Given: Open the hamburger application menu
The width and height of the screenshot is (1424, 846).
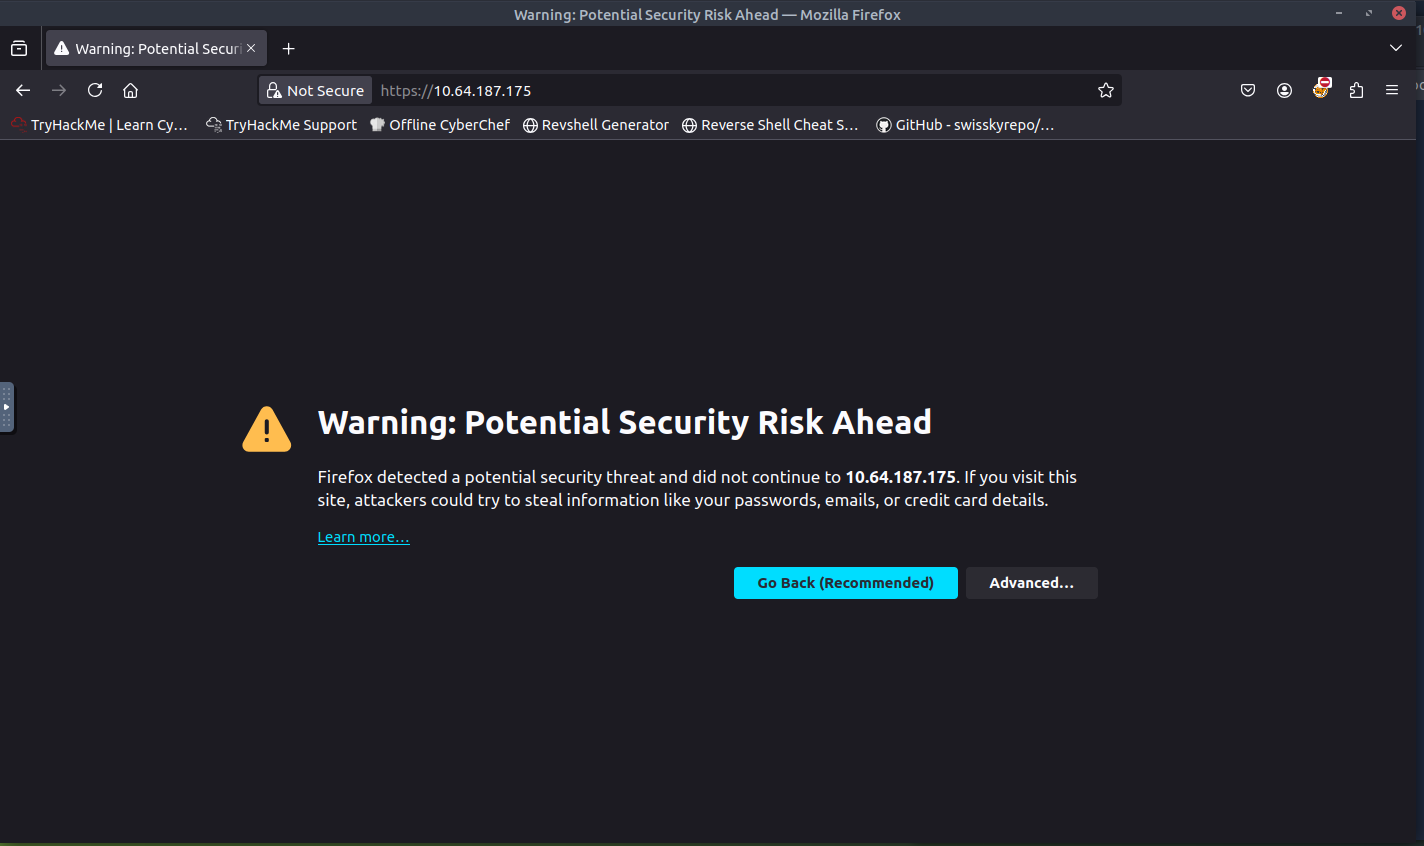Looking at the screenshot, I should click(1391, 90).
